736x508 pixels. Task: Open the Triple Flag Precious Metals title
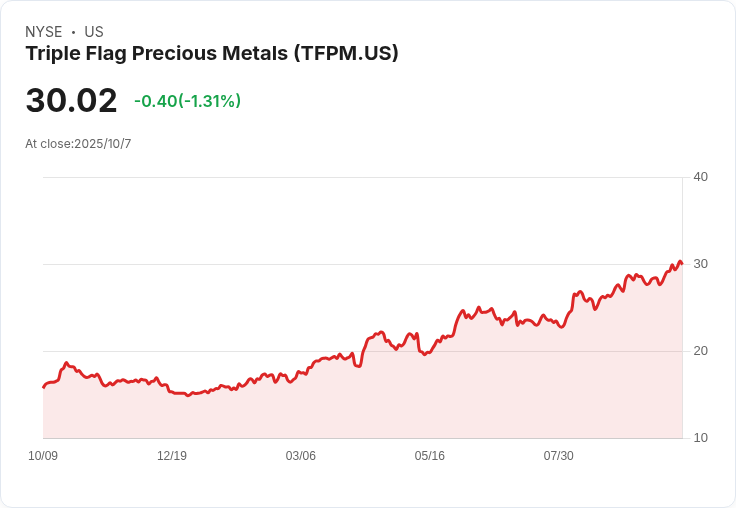pyautogui.click(x=212, y=54)
